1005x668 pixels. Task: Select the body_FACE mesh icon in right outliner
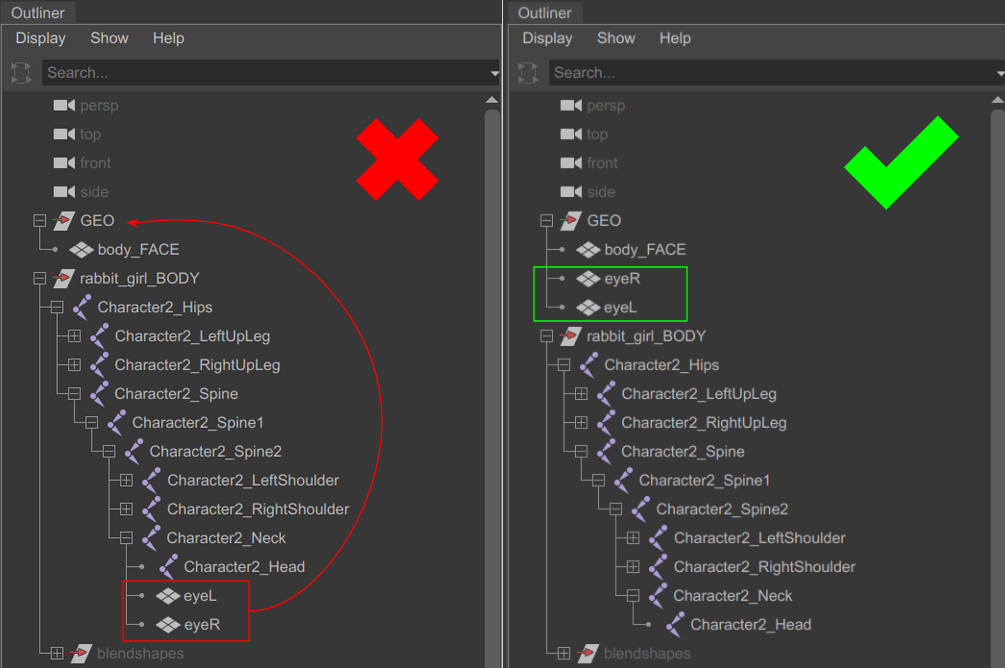tap(588, 249)
